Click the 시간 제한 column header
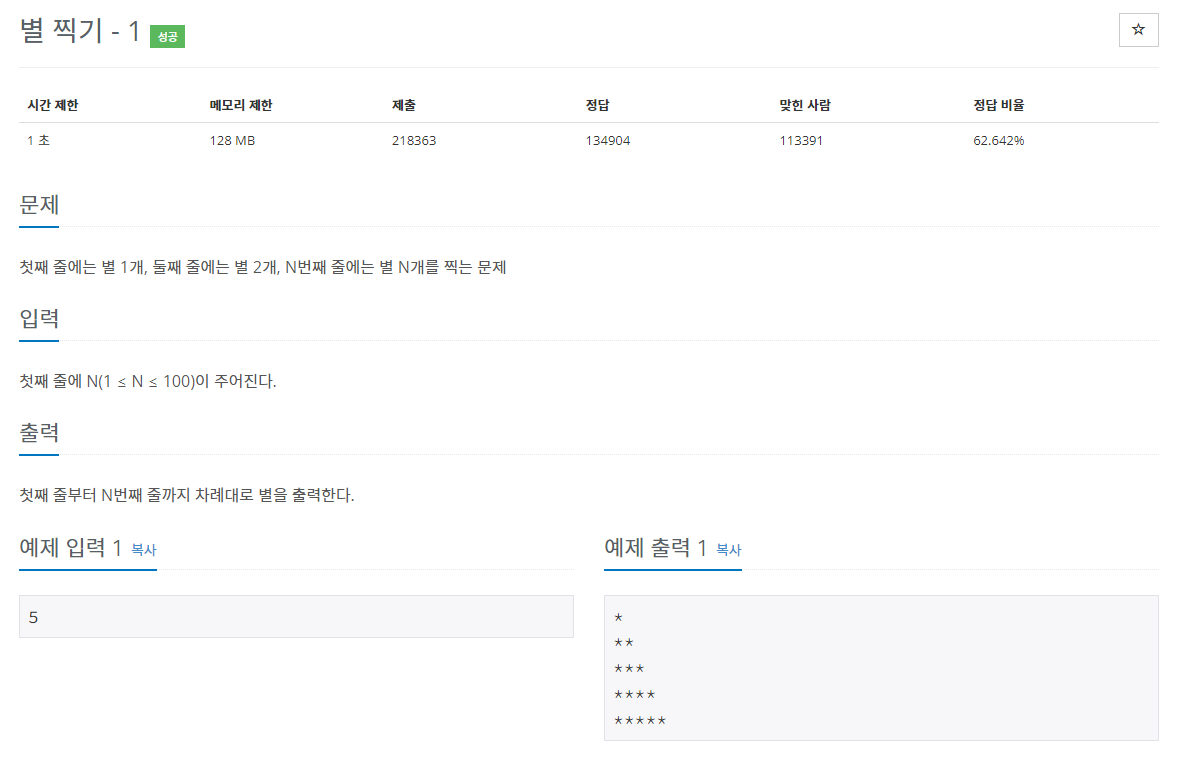 pos(53,105)
